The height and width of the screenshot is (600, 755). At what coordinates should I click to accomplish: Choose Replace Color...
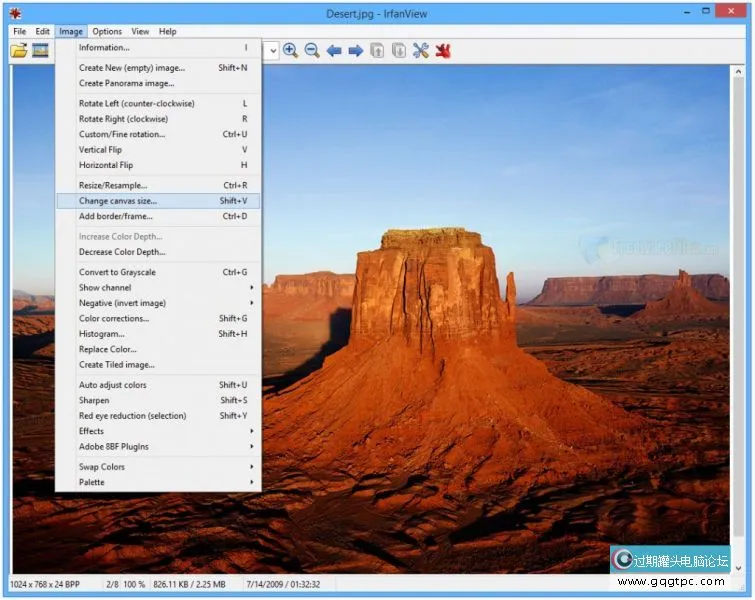158,349
